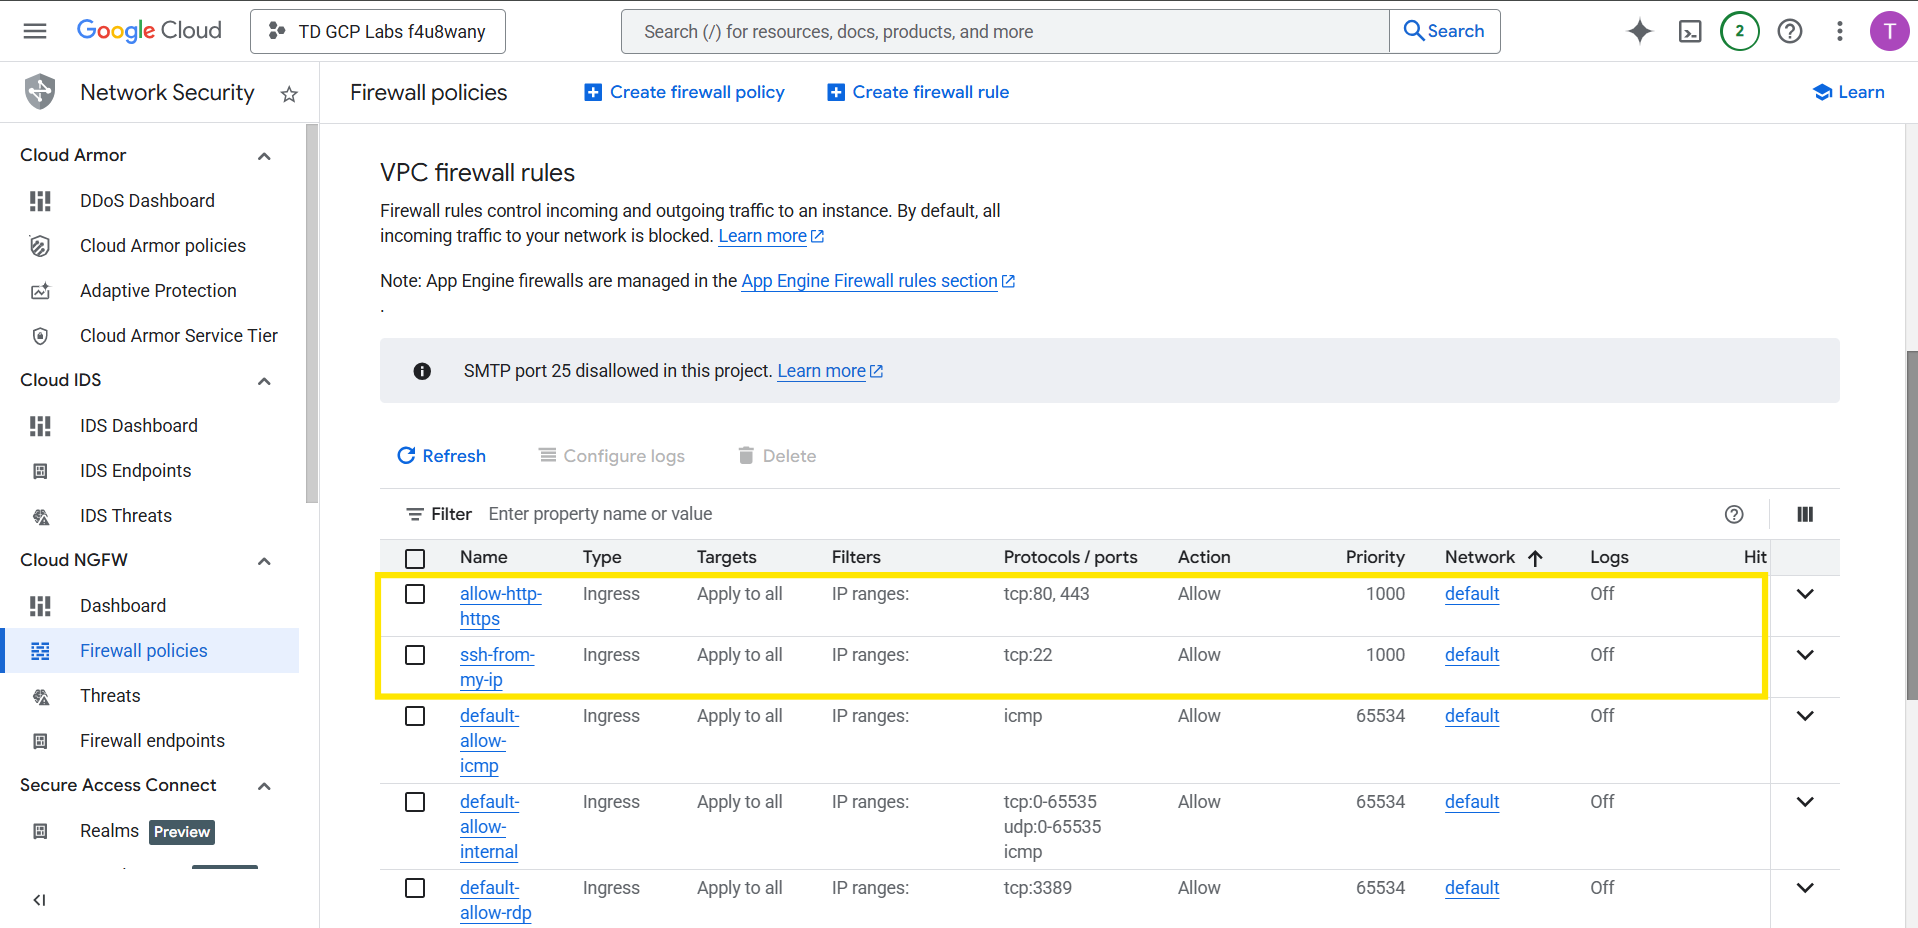
Task: Pin Network Security with the star icon
Action: (x=289, y=94)
